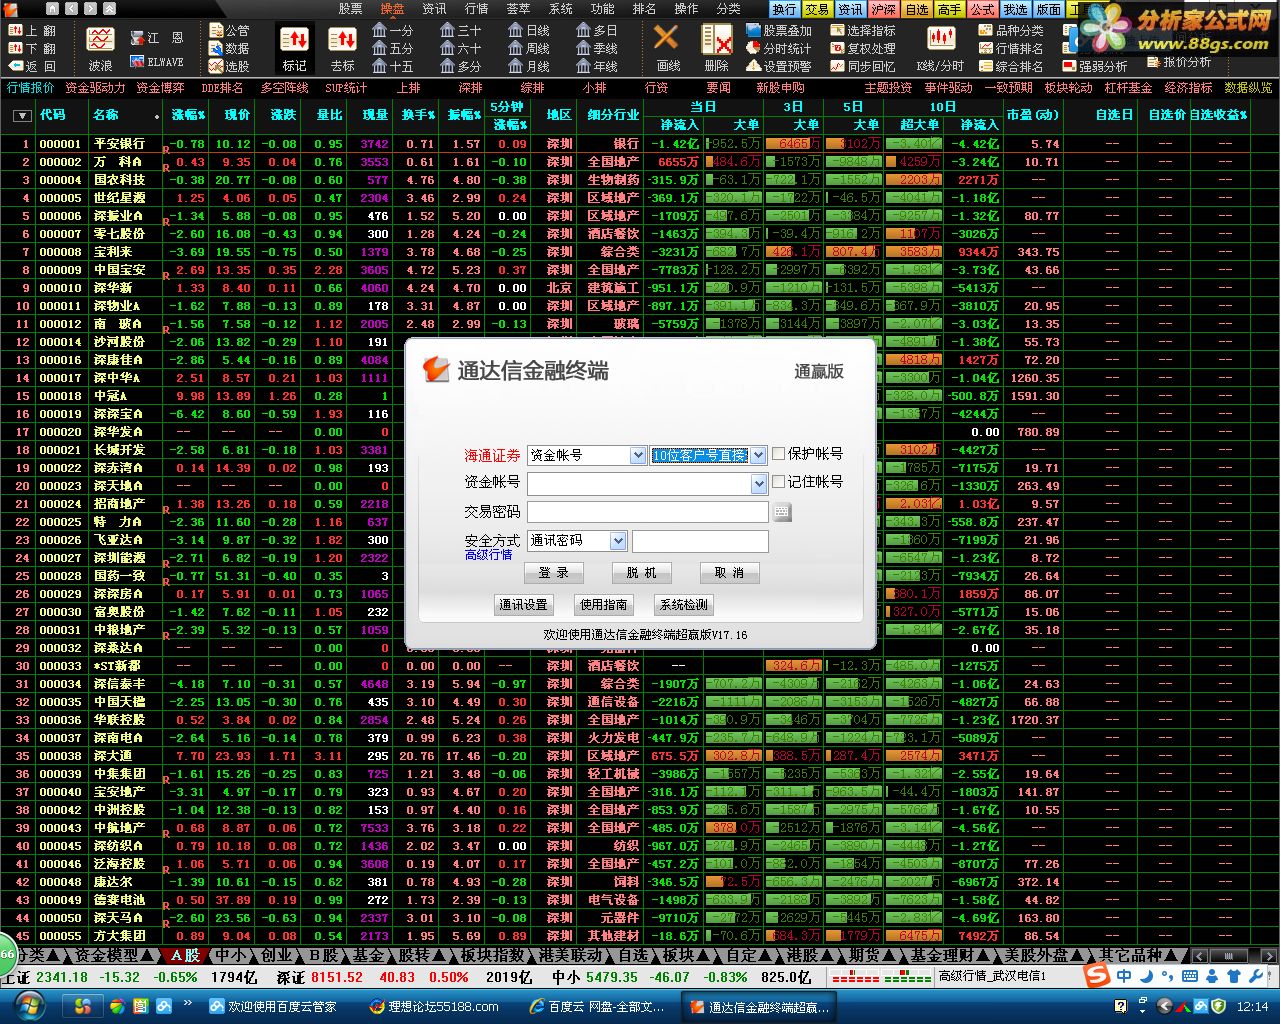Select the 画线 drawing line tool

[667, 47]
